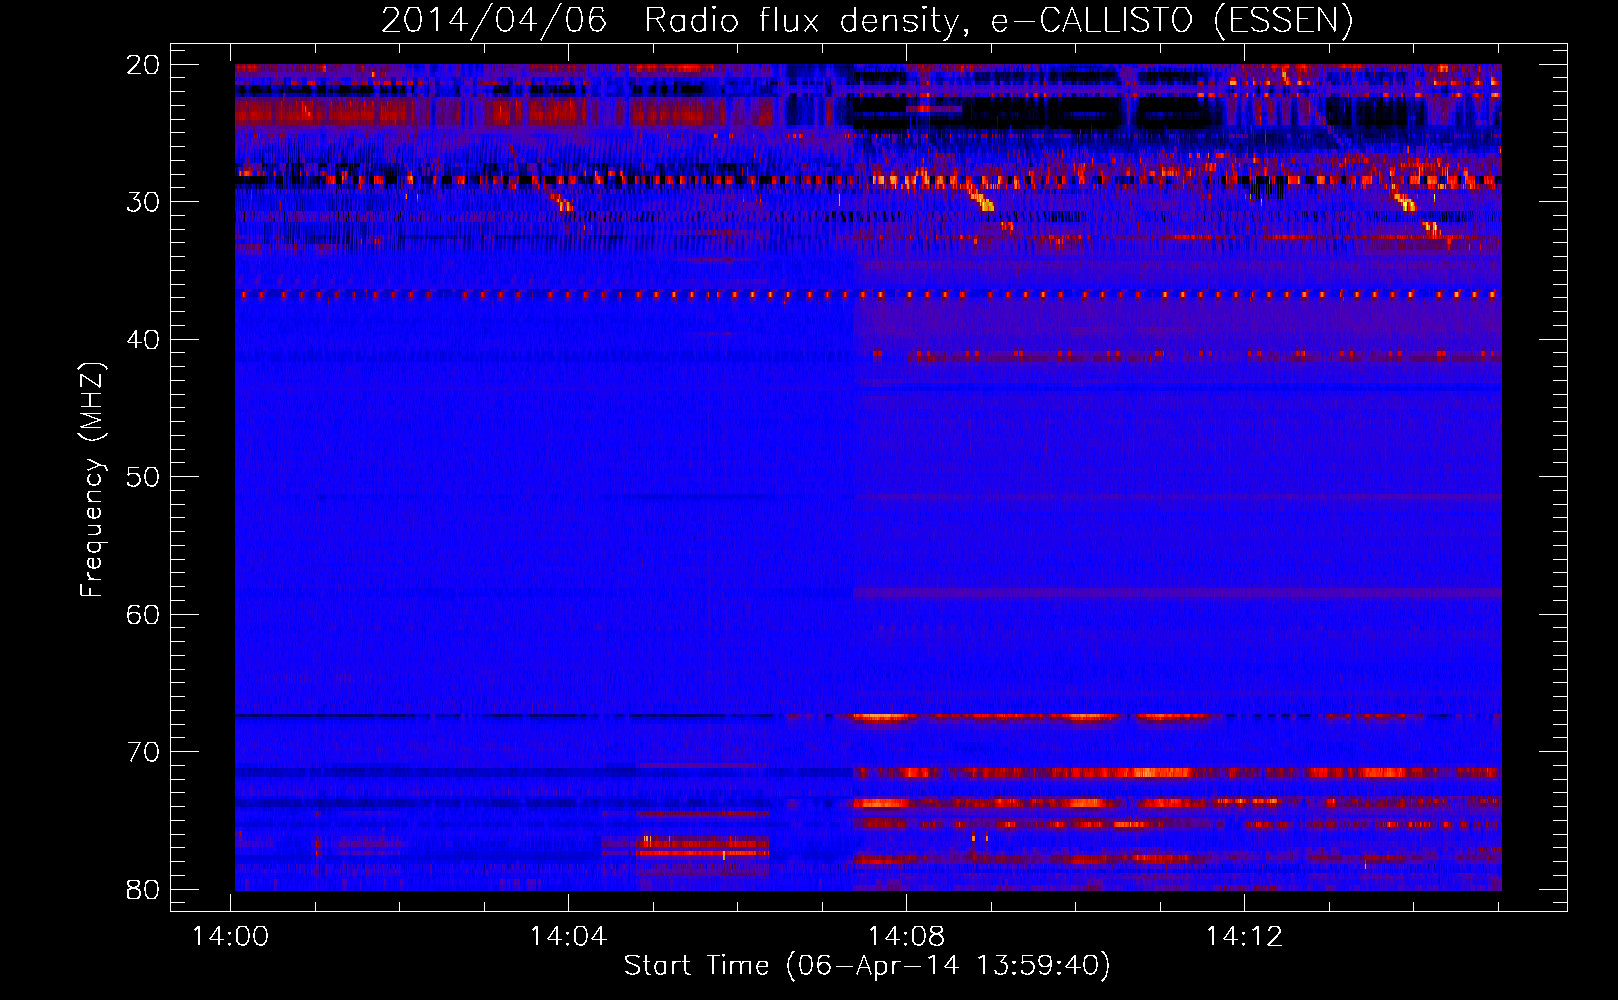1618x1000 pixels.
Task: Click the 14:12 time tick label
Action: point(1244,937)
